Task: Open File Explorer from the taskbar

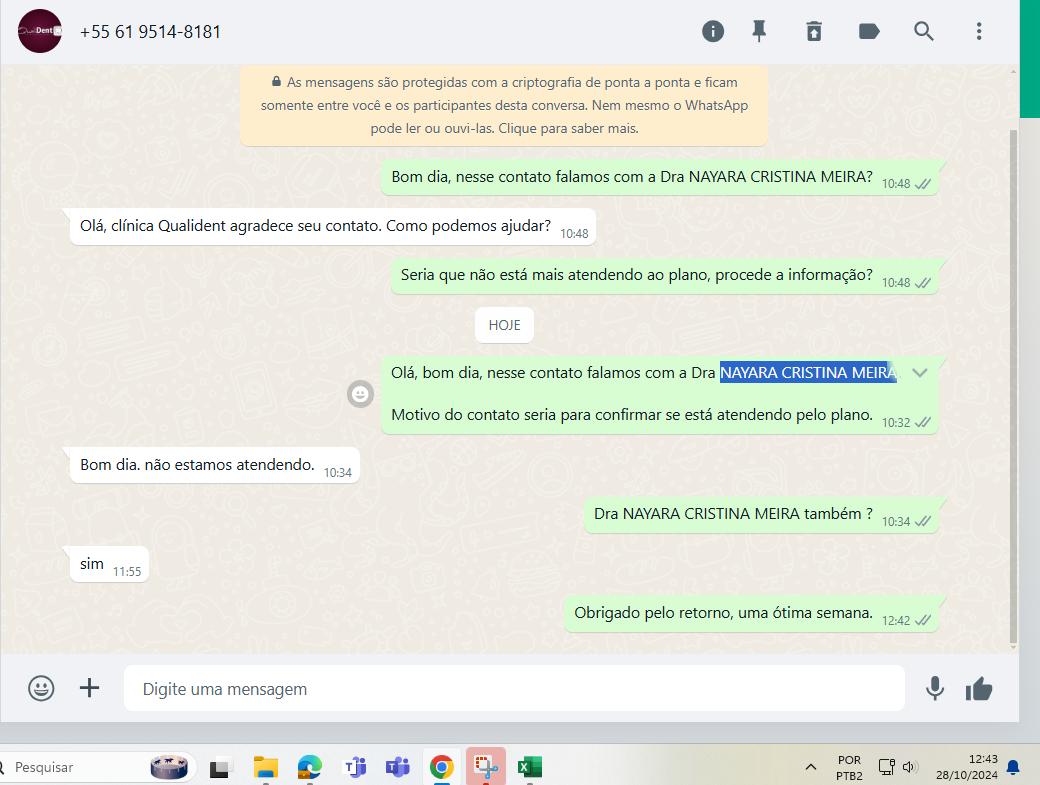Action: 266,767
